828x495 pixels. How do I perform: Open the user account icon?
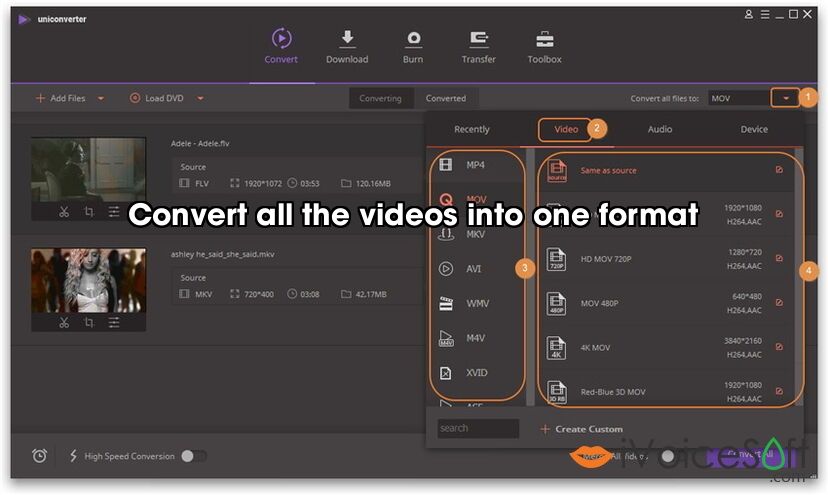(749, 15)
